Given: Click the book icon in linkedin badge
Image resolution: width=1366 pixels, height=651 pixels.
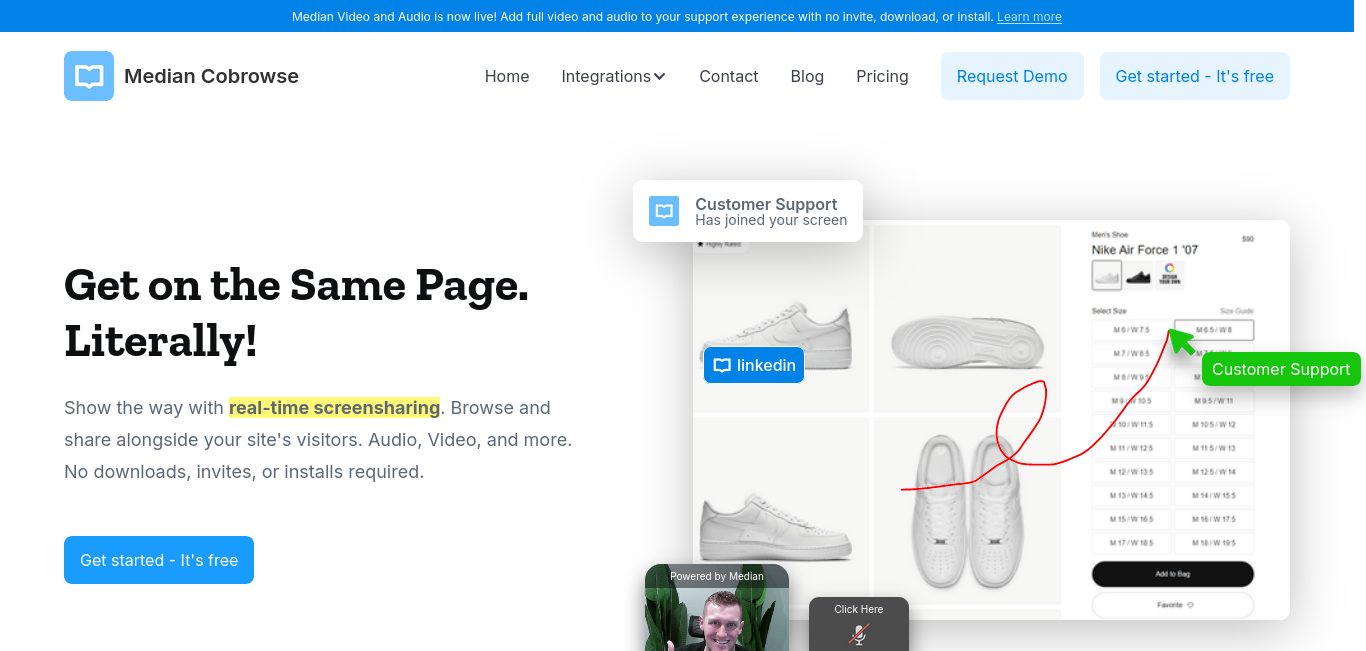Looking at the screenshot, I should 722,365.
